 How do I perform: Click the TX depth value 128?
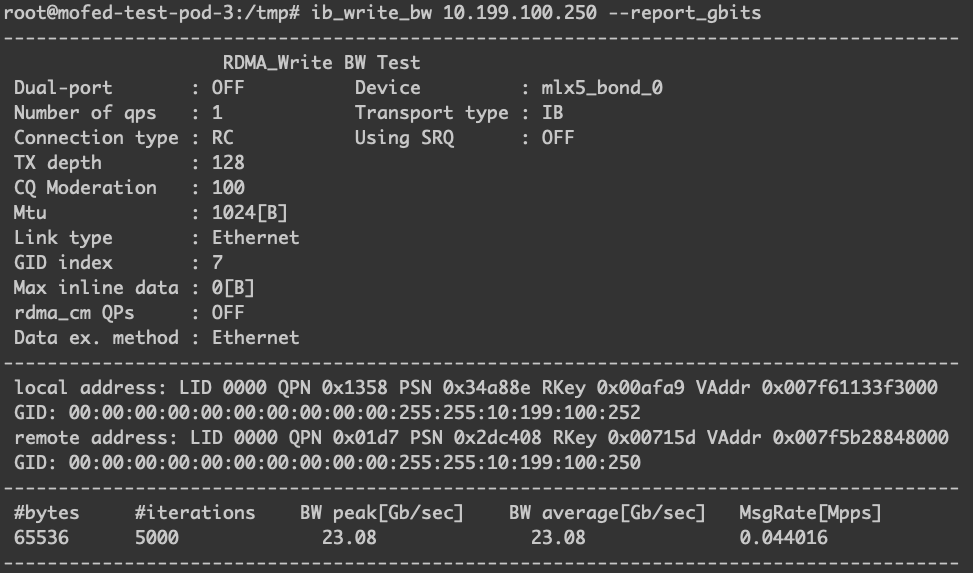coord(228,163)
